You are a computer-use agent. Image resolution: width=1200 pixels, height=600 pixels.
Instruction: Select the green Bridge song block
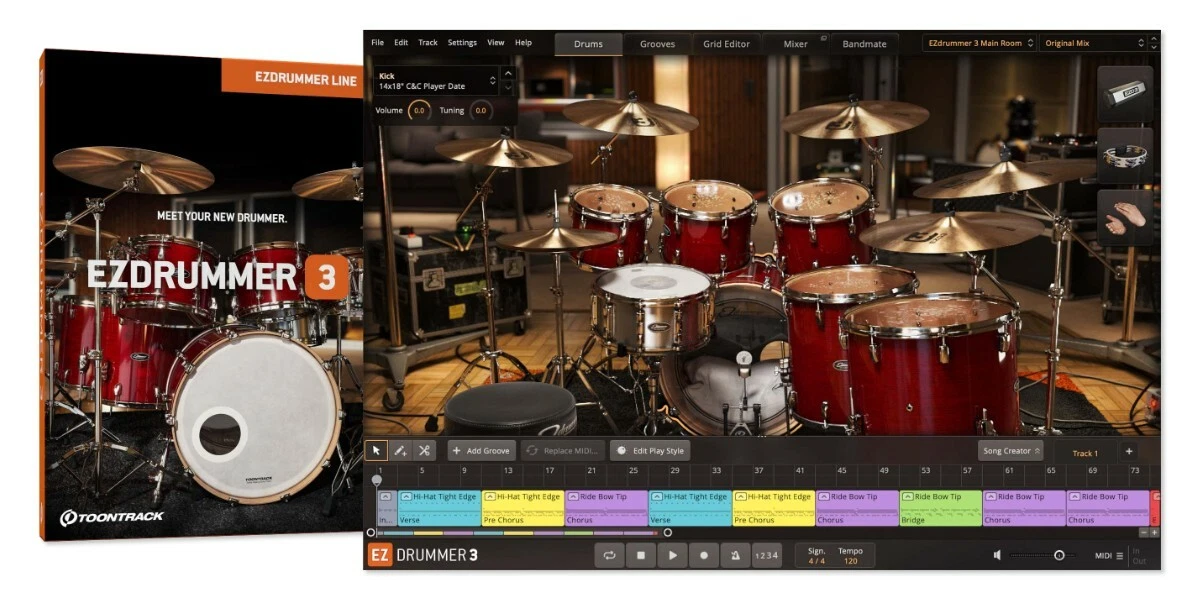click(940, 508)
